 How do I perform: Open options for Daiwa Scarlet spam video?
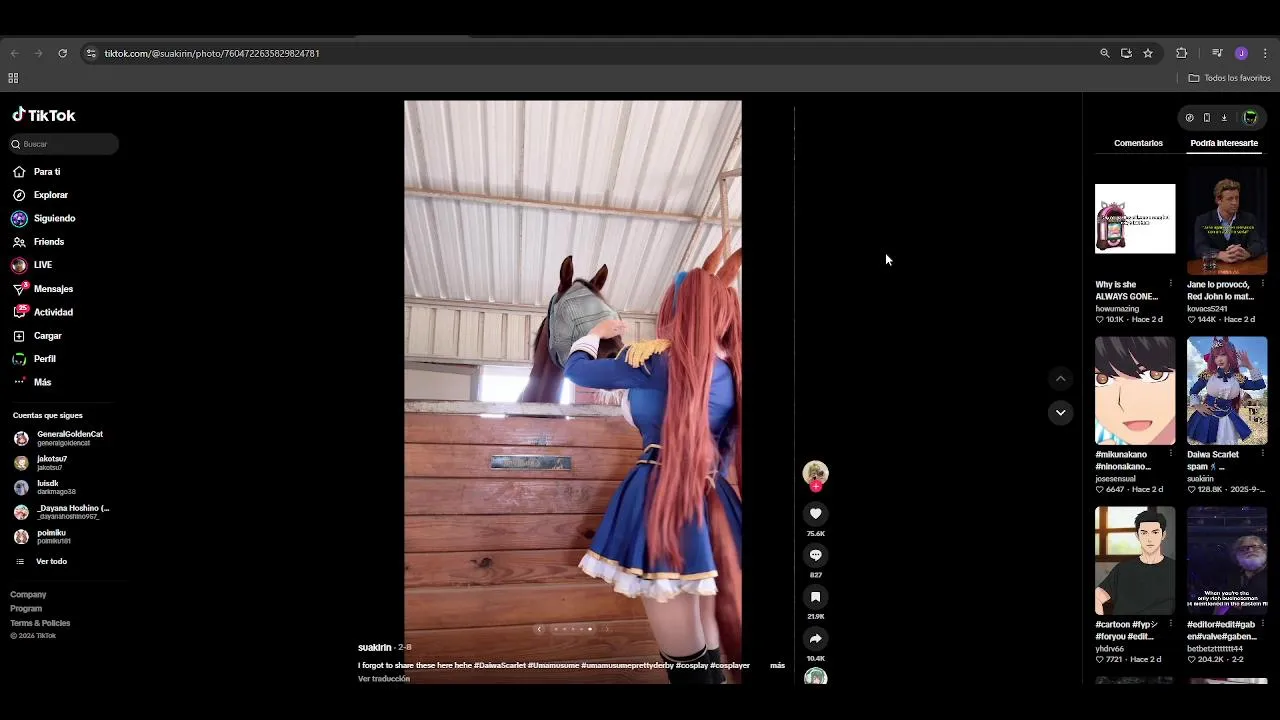click(x=1263, y=454)
